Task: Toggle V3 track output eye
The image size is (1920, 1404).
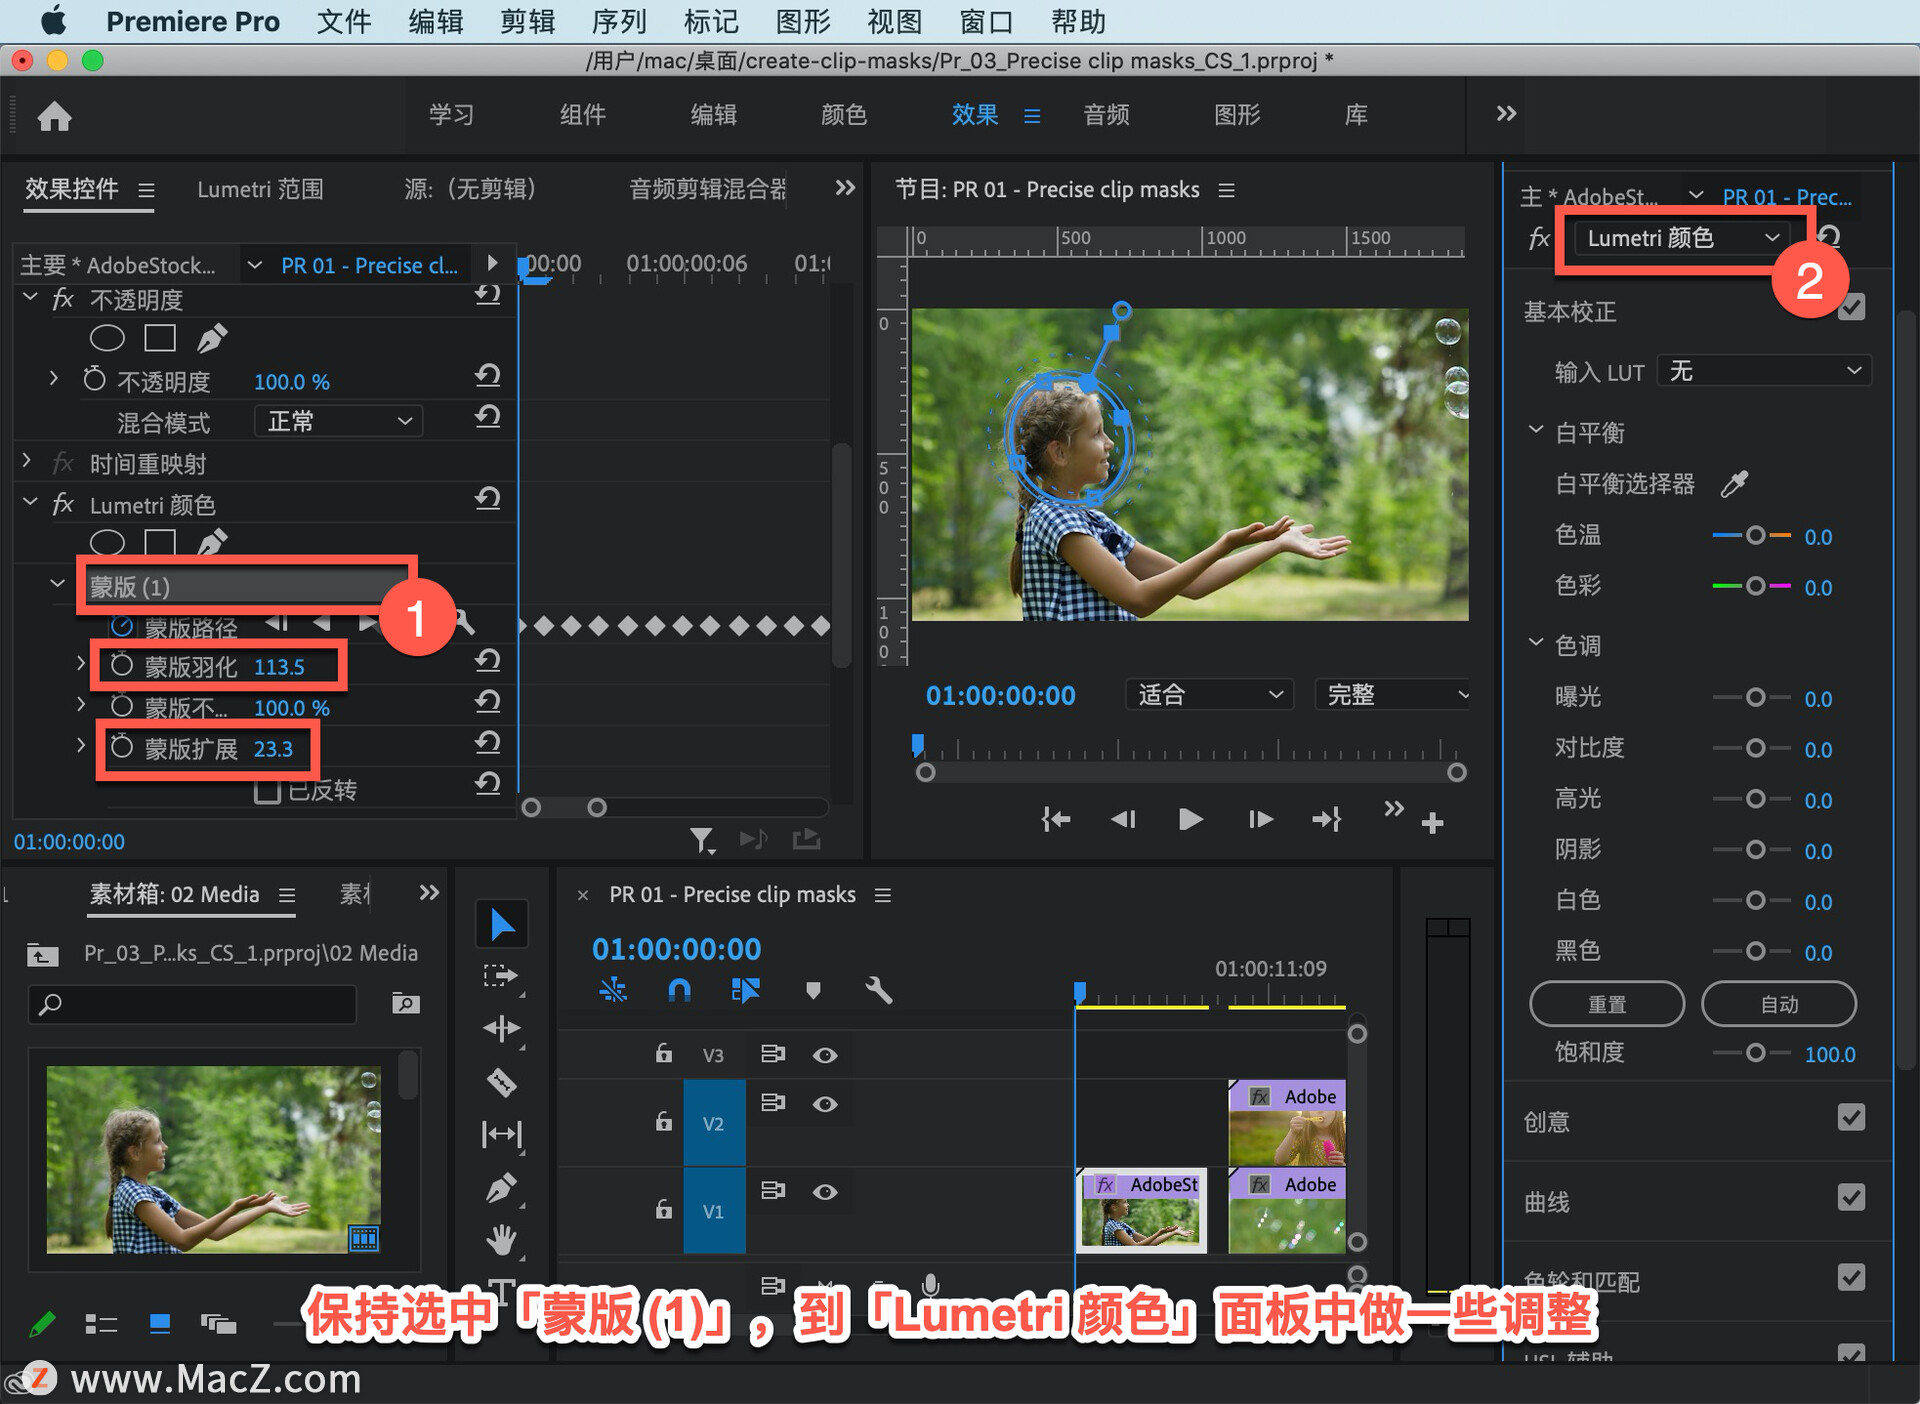Action: [x=825, y=1055]
